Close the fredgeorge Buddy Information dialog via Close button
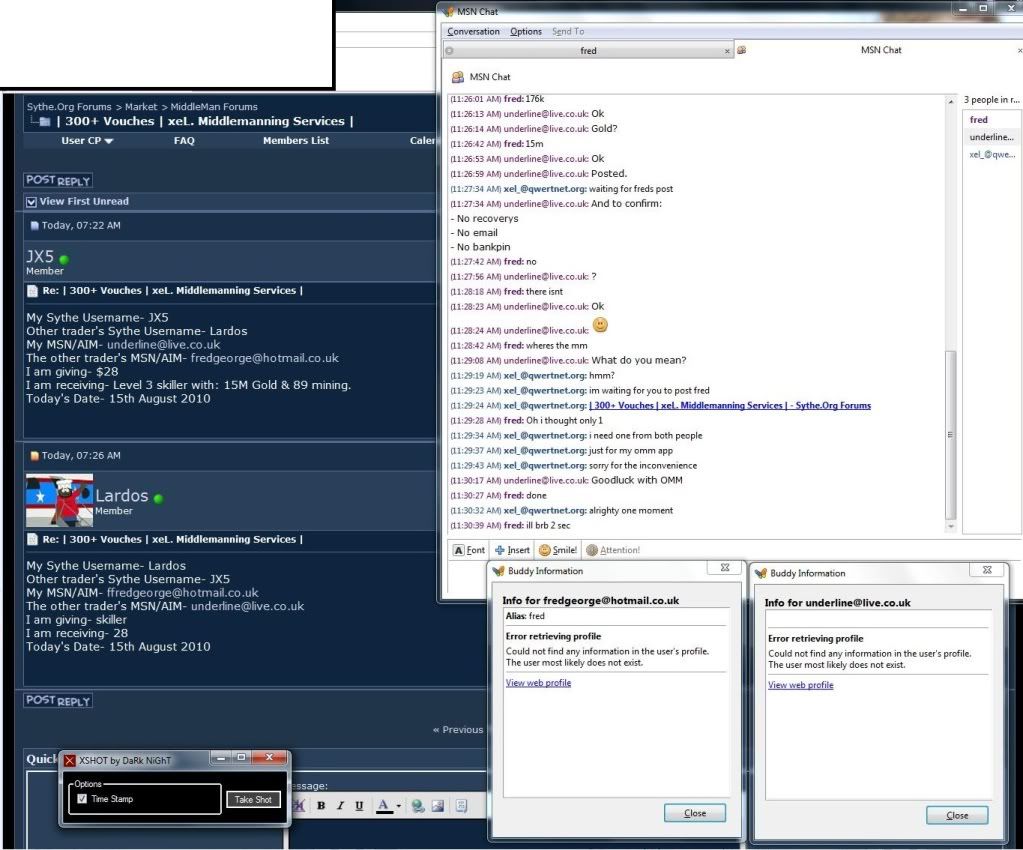 click(695, 813)
